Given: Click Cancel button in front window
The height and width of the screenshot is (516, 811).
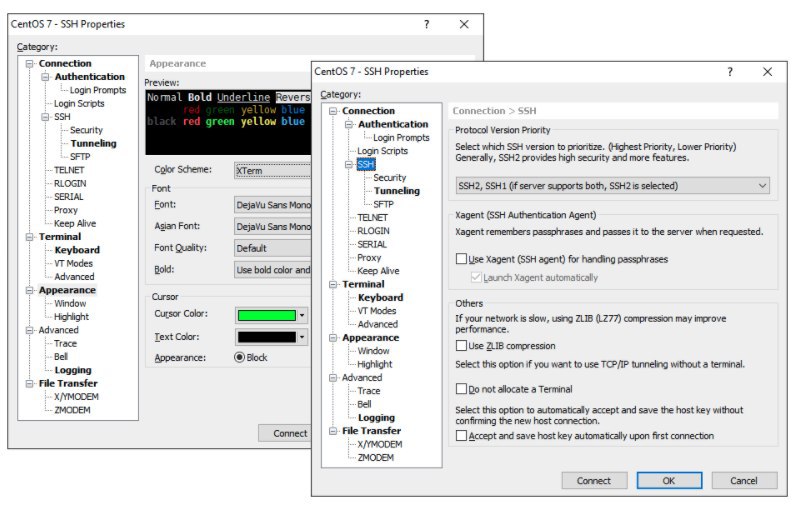Looking at the screenshot, I should (x=744, y=480).
